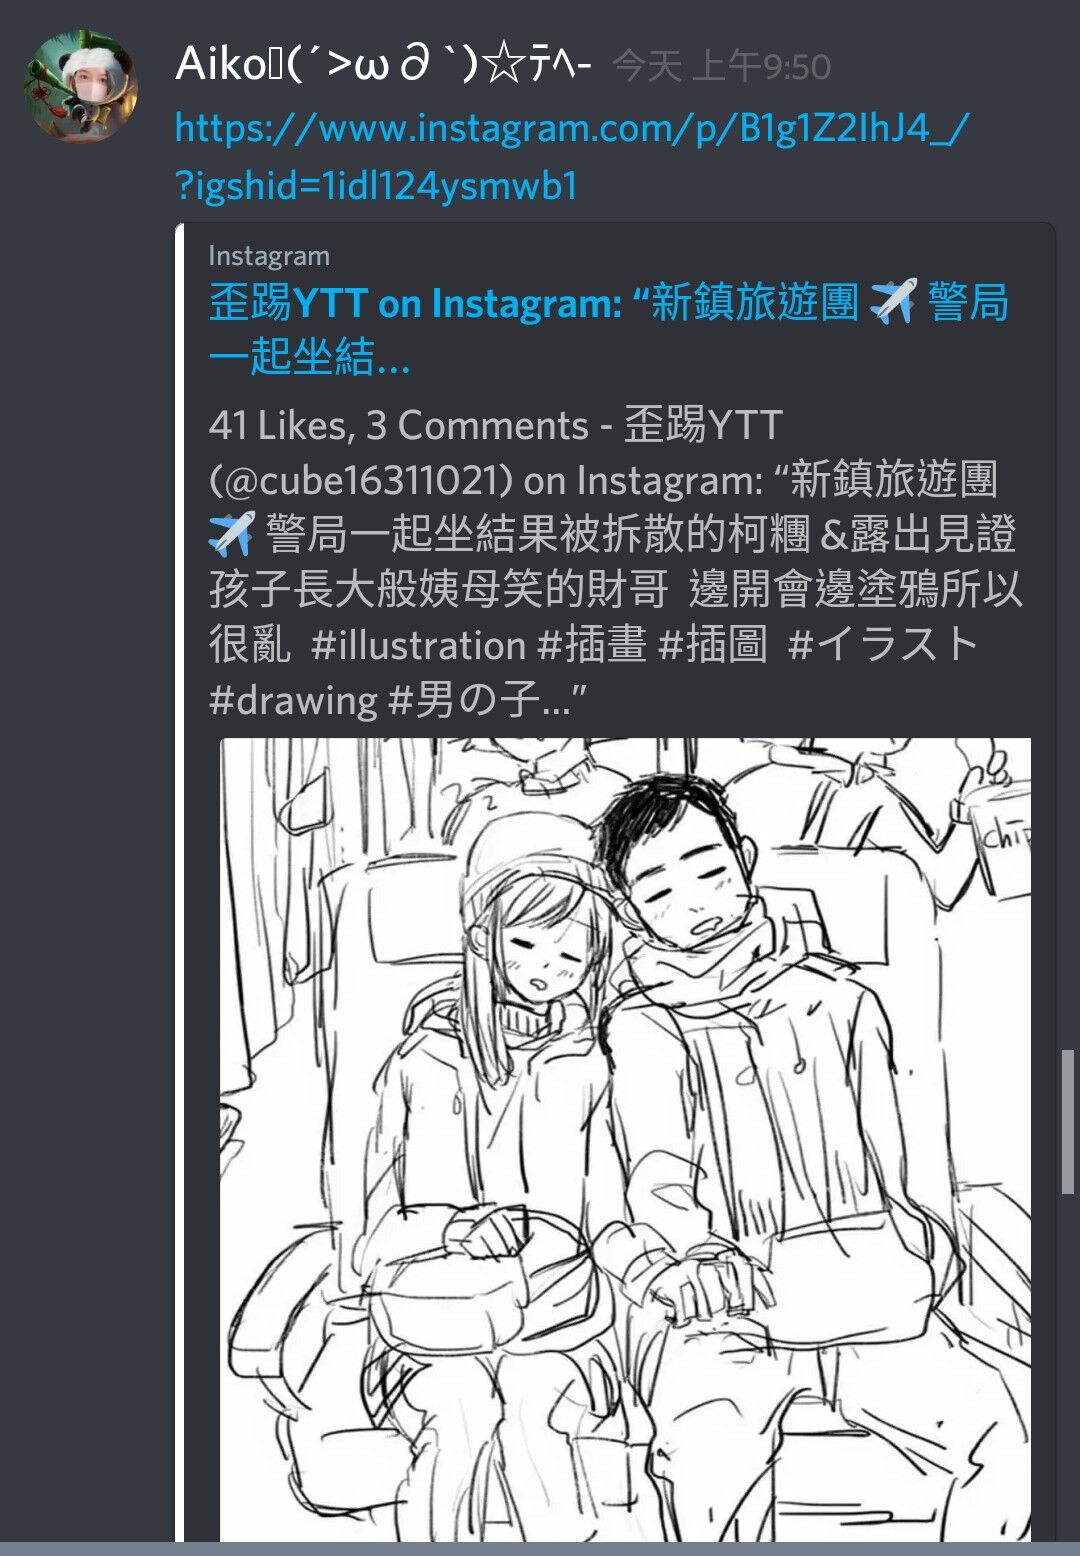Click the airplane emoji in the gray description
Screen dimensions: 1080x1556
click(232, 534)
